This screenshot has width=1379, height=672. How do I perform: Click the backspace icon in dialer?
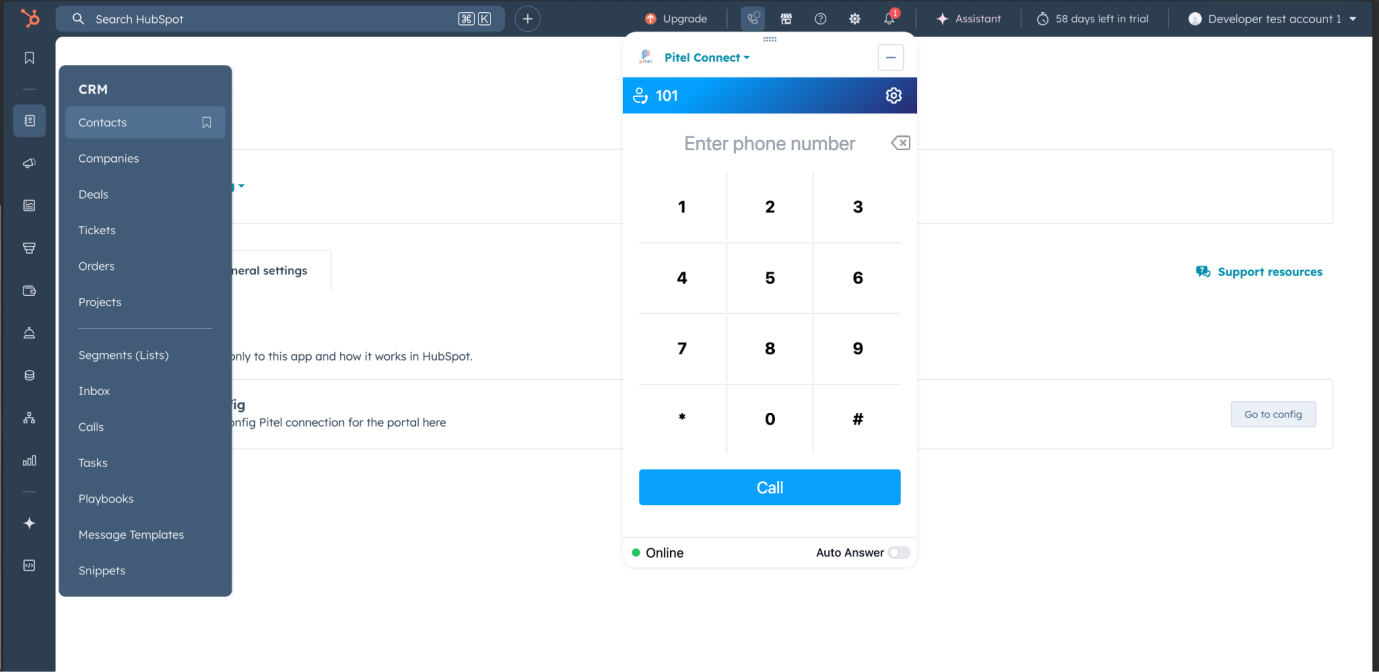tap(900, 143)
